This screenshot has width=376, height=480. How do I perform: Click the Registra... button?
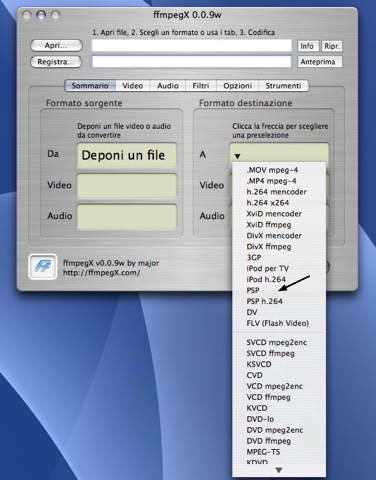click(56, 62)
